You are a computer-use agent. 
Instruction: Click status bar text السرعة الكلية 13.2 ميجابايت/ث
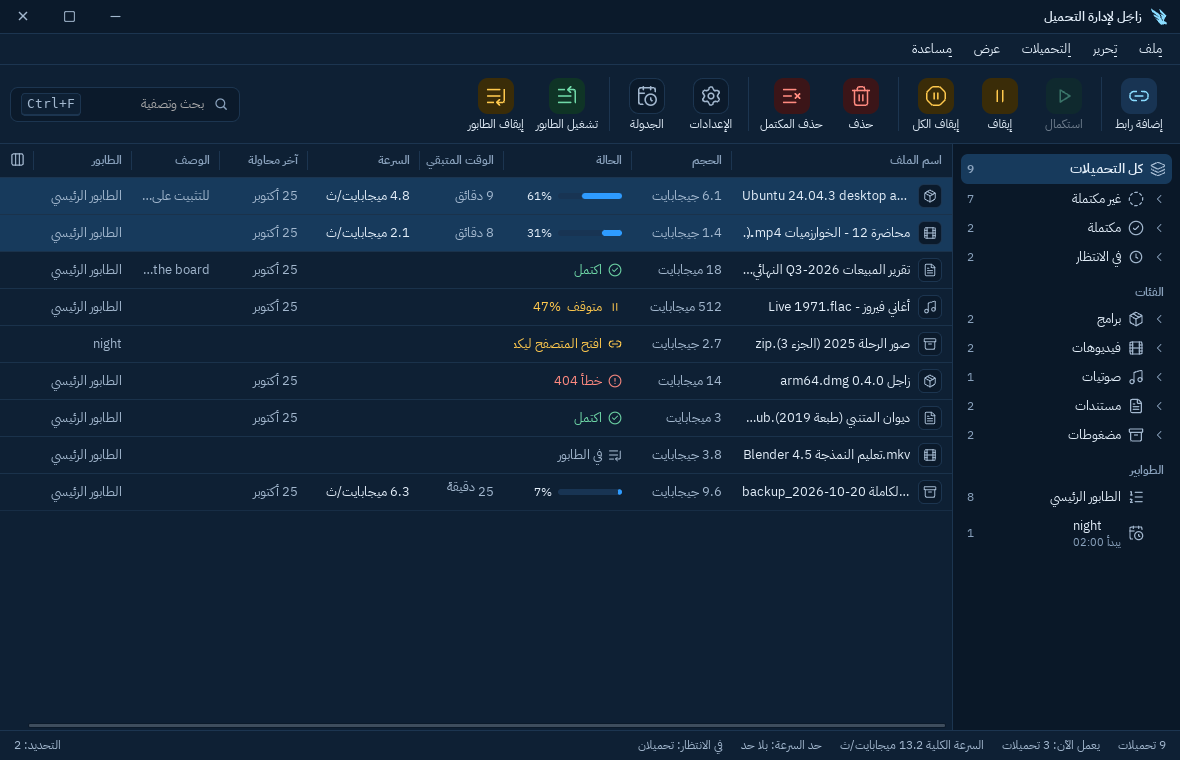tap(911, 745)
